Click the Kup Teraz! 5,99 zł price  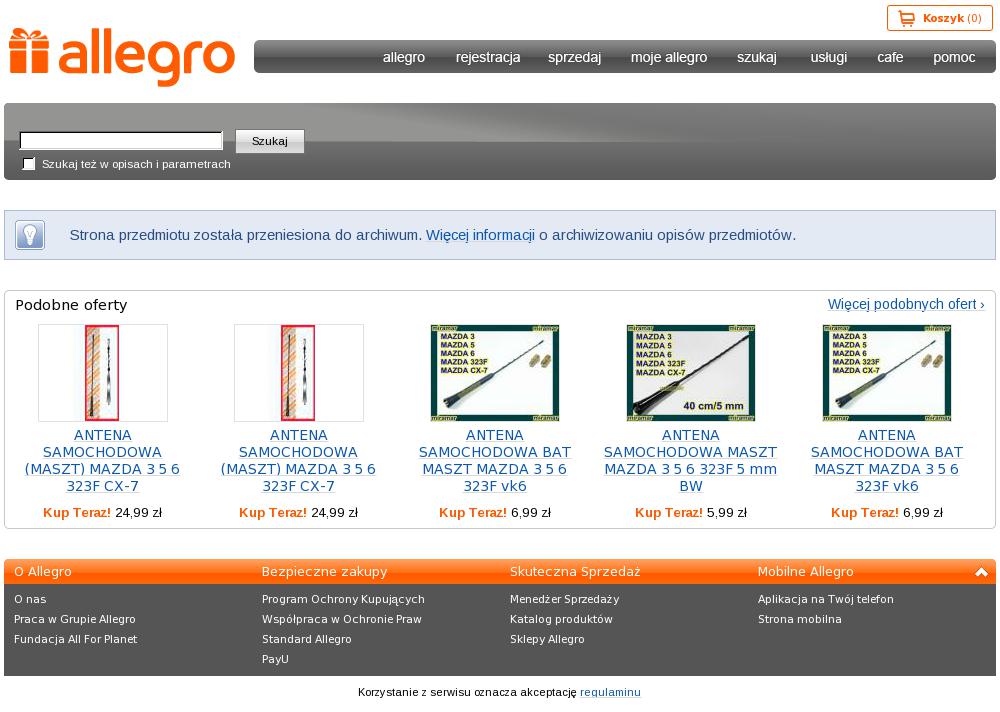[691, 512]
